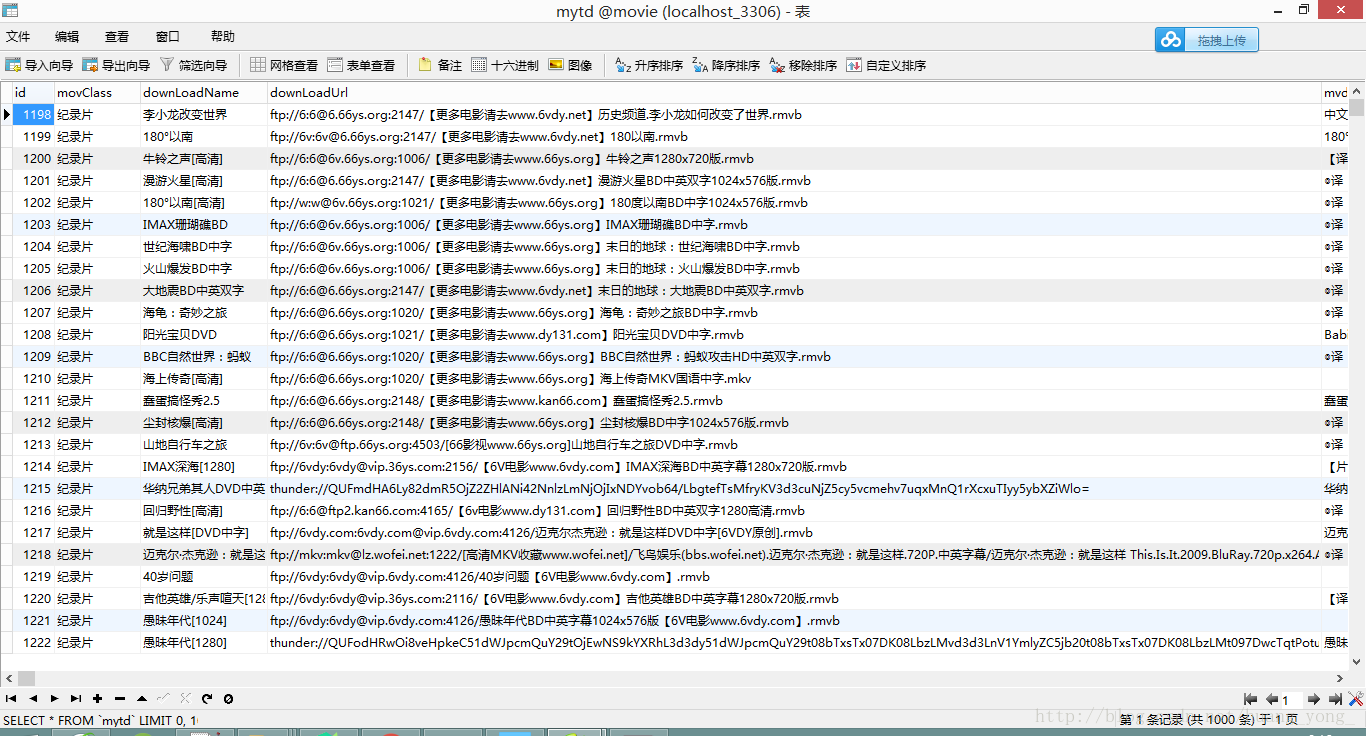Go to previous page arrow icon
This screenshot has width=1366, height=736.
coord(1272,699)
